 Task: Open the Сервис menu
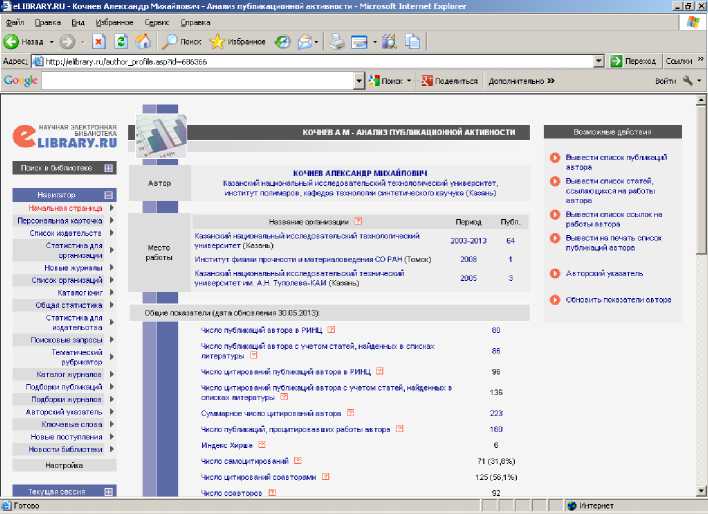(x=157, y=21)
